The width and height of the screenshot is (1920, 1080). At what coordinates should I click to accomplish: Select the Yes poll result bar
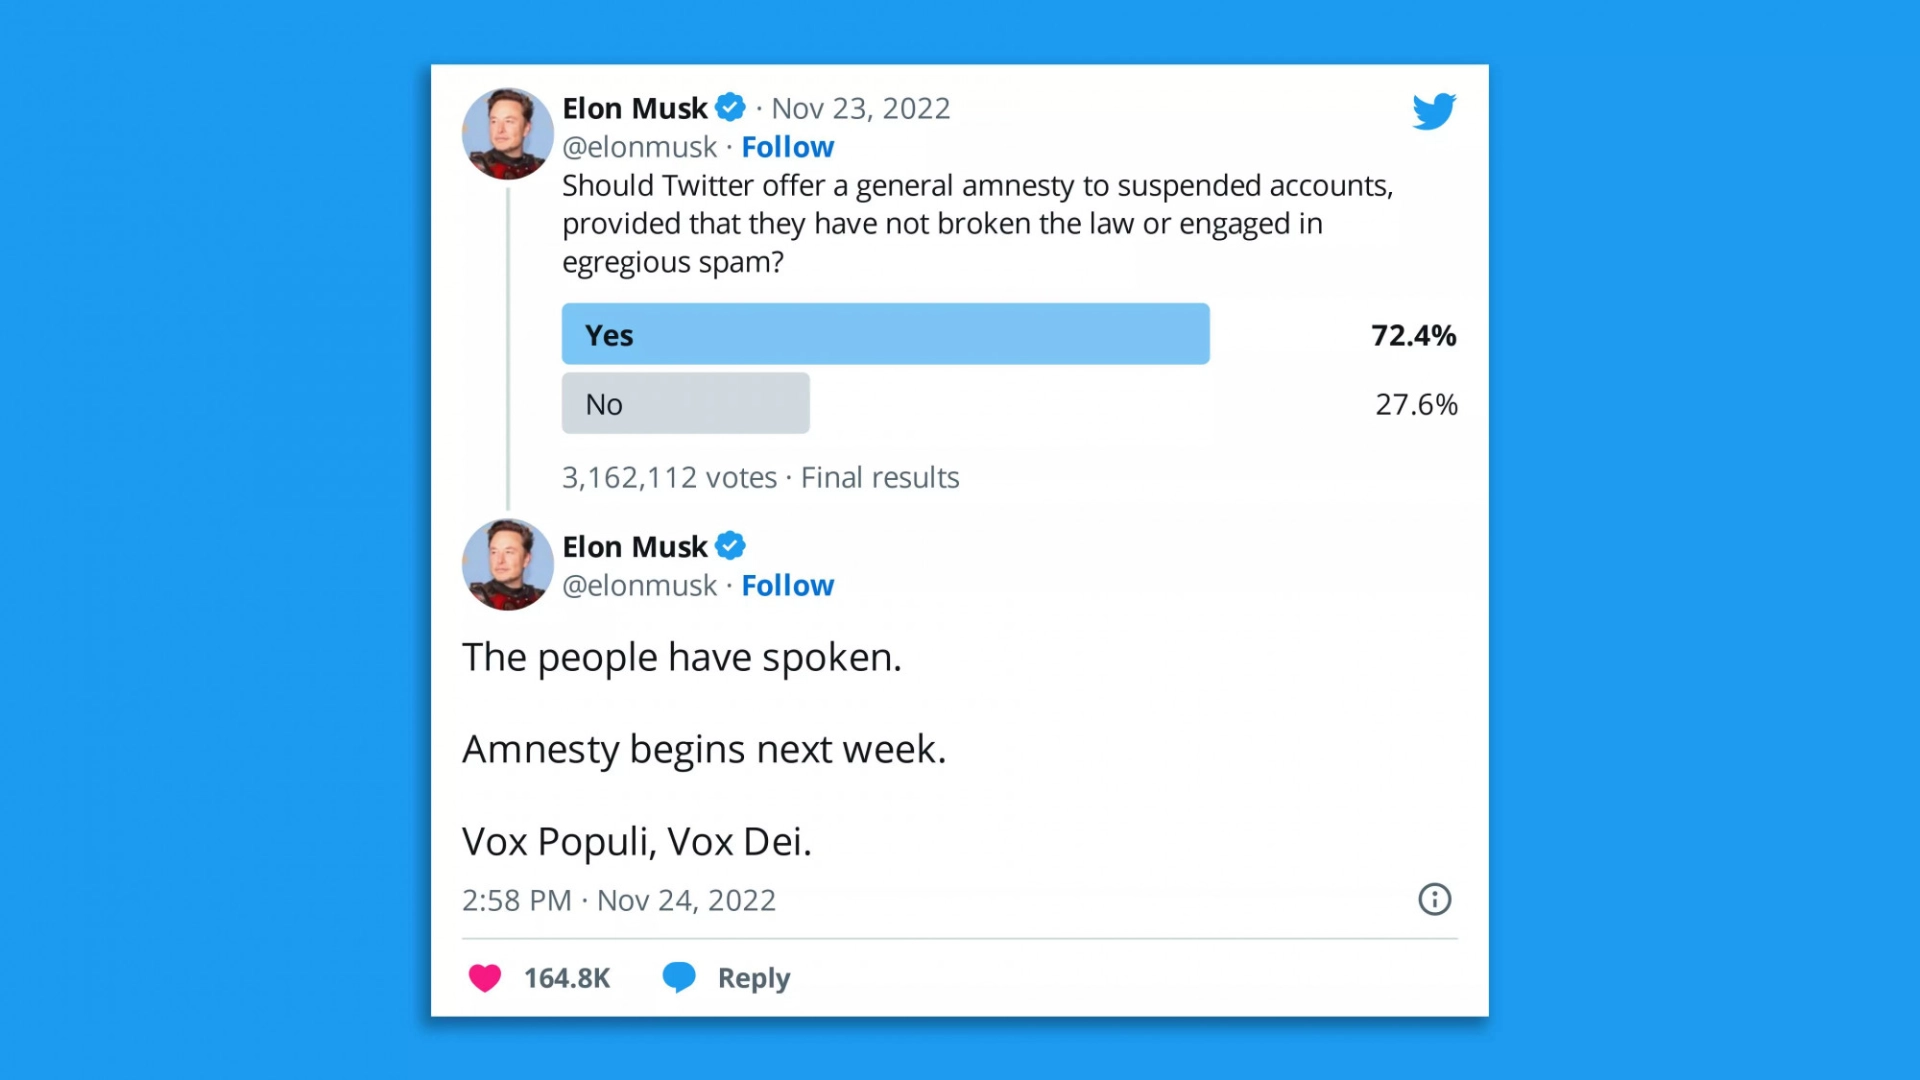885,334
